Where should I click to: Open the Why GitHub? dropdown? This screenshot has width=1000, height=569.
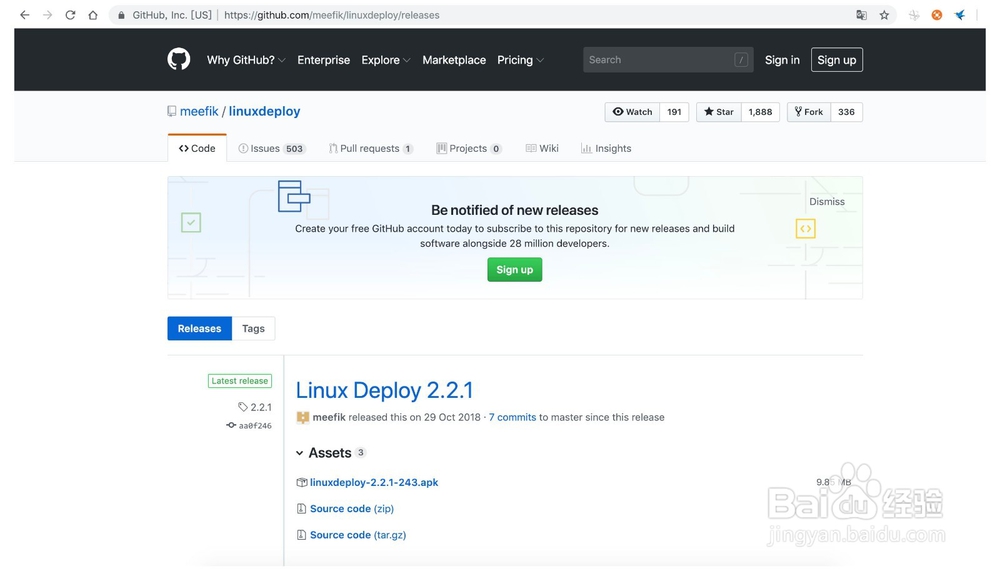[x=246, y=60]
